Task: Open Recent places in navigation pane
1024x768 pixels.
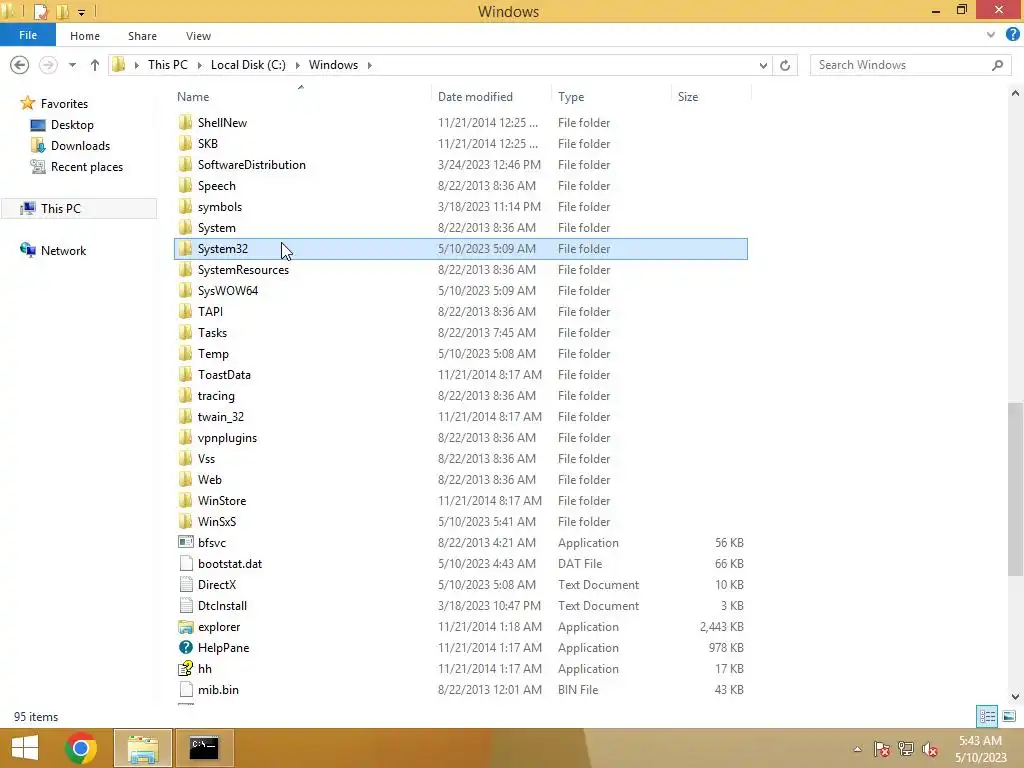Action: click(87, 167)
